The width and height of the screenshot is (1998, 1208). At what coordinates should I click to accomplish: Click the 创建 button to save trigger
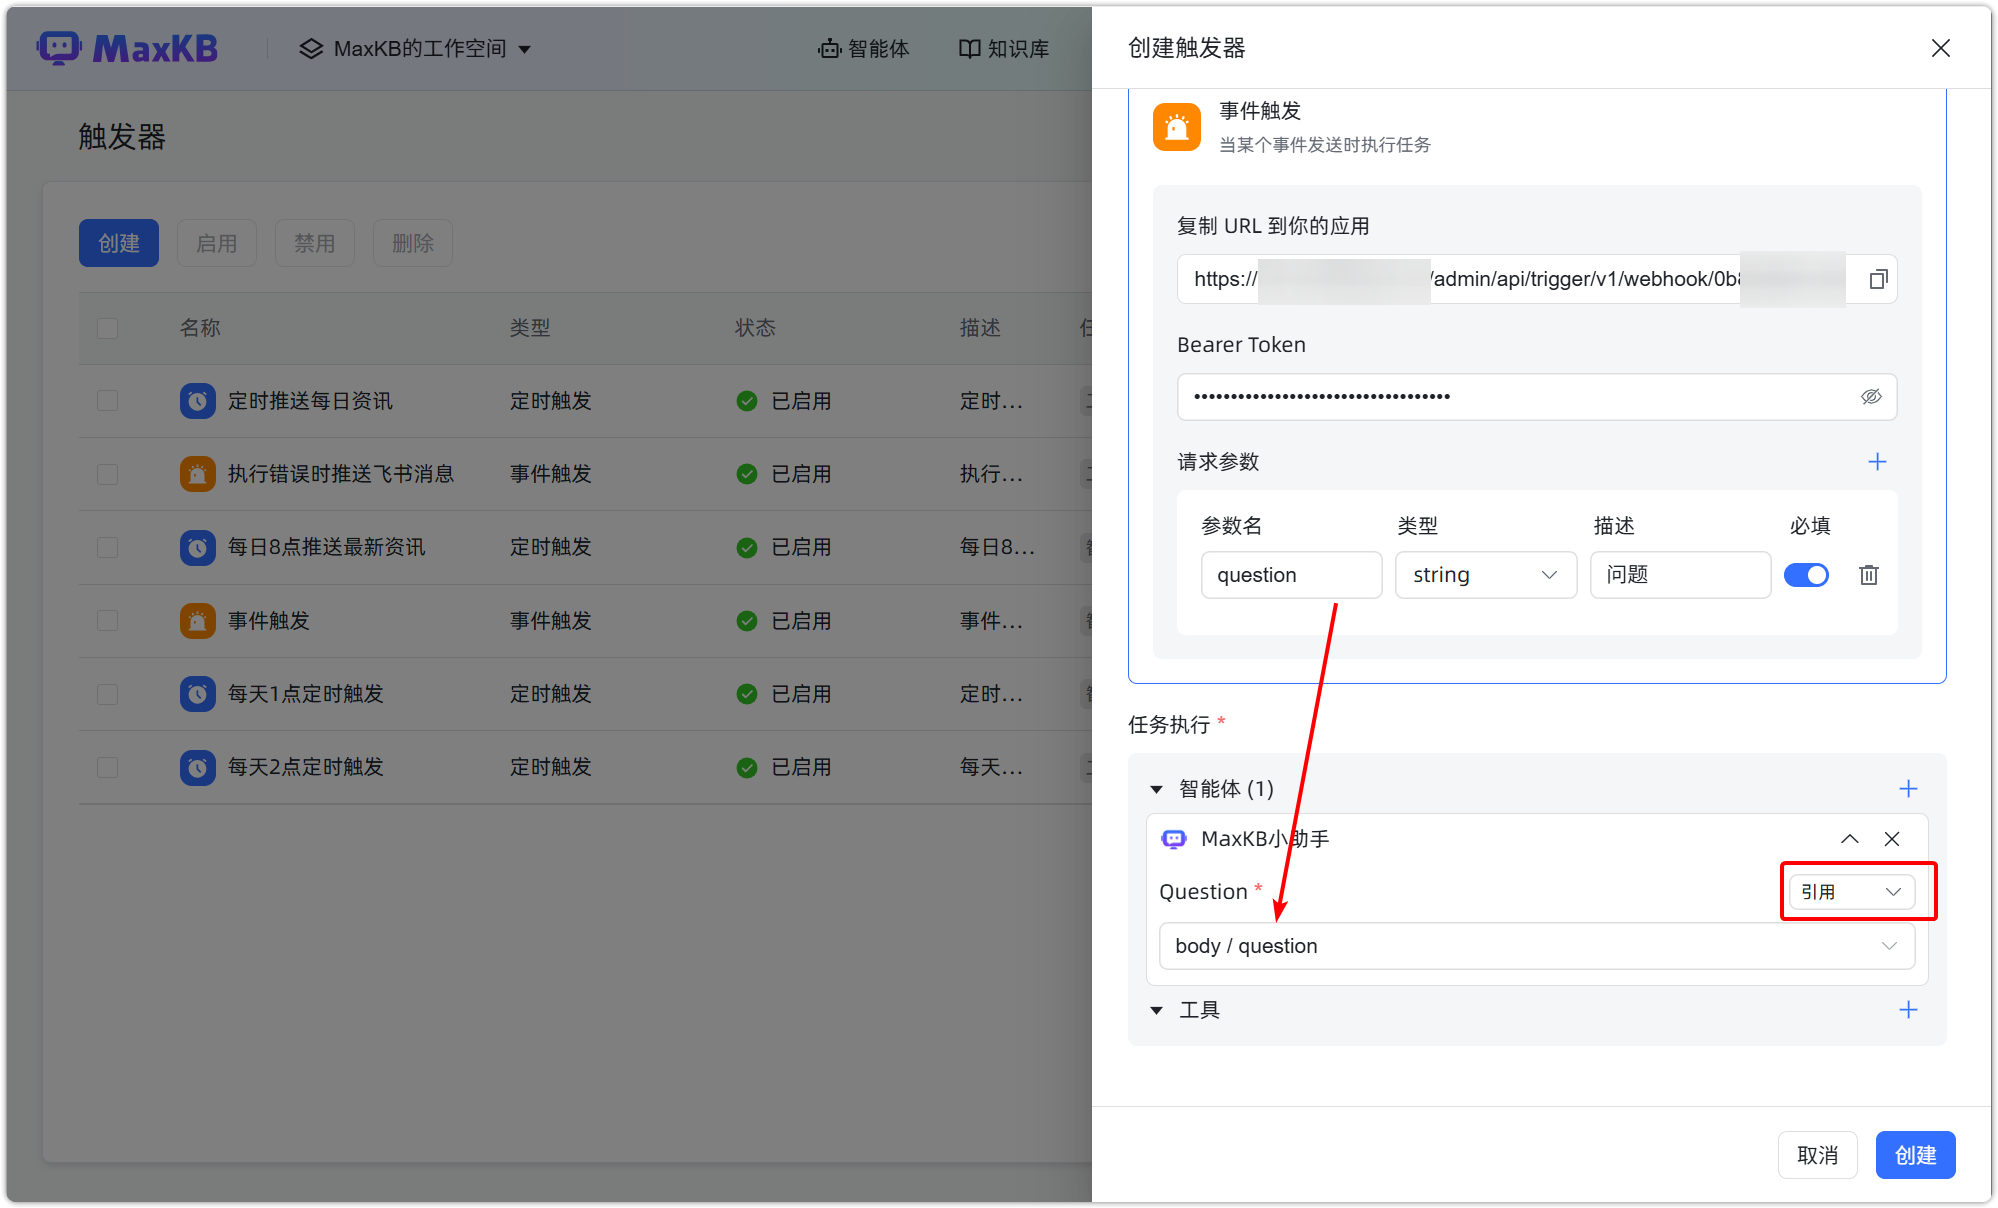coord(1915,1154)
